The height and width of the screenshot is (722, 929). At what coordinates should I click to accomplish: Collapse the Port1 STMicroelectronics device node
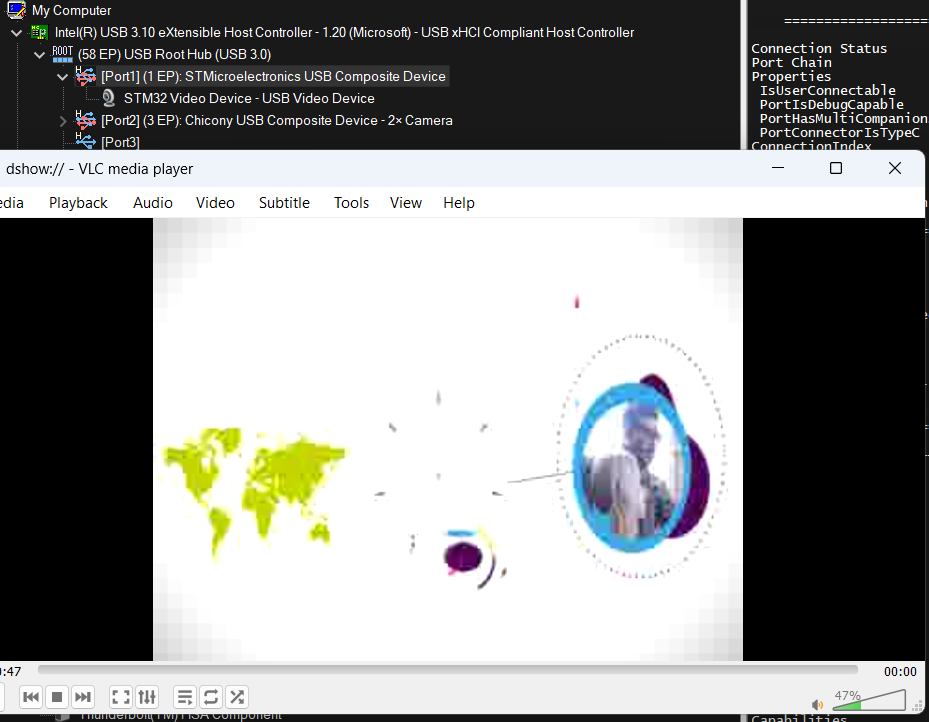(x=62, y=76)
